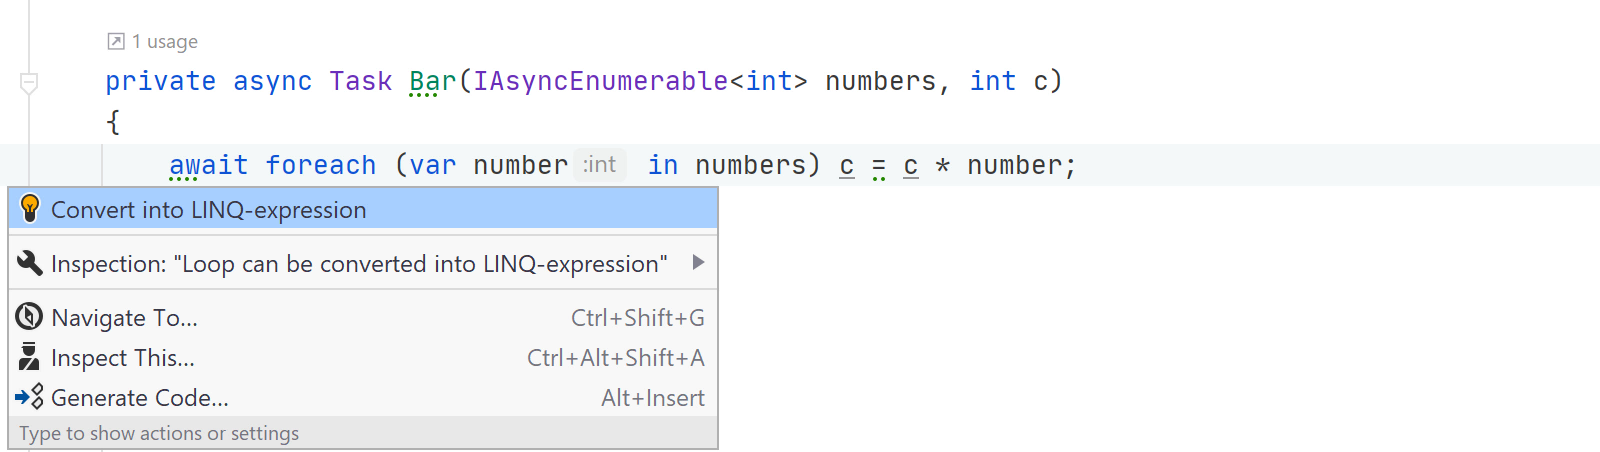Click the 1 usage code lens link

click(x=165, y=41)
